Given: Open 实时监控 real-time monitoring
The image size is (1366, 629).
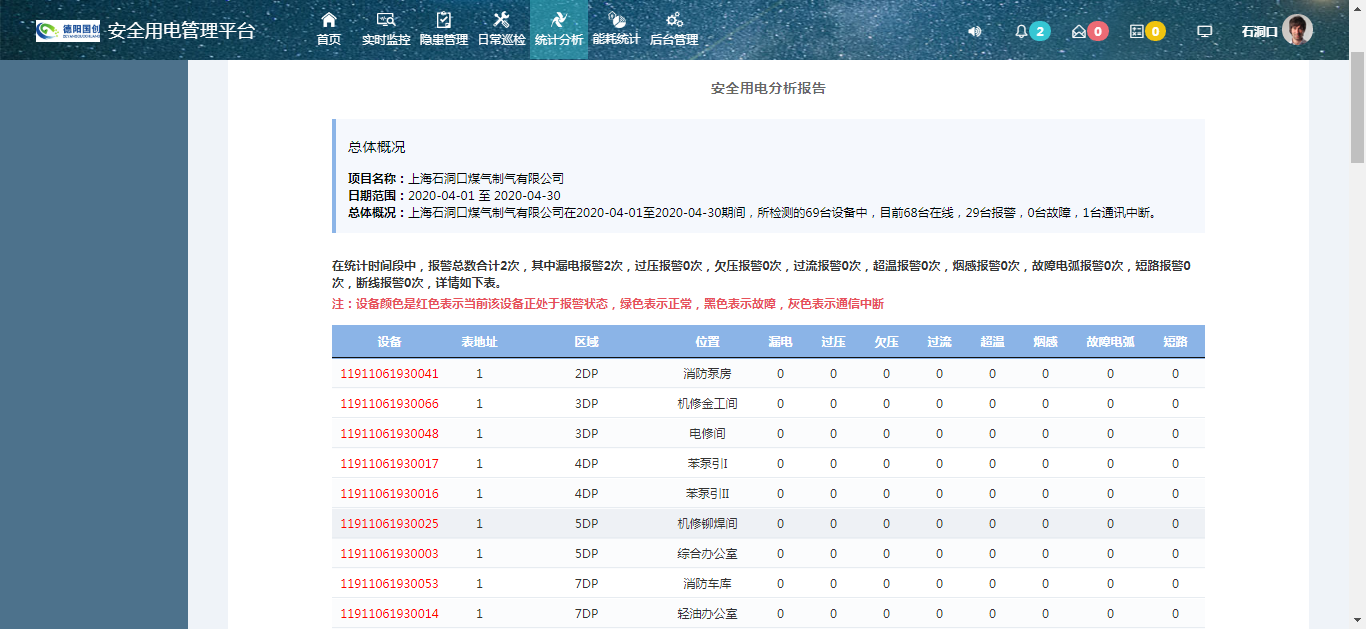Looking at the screenshot, I should pos(386,29).
